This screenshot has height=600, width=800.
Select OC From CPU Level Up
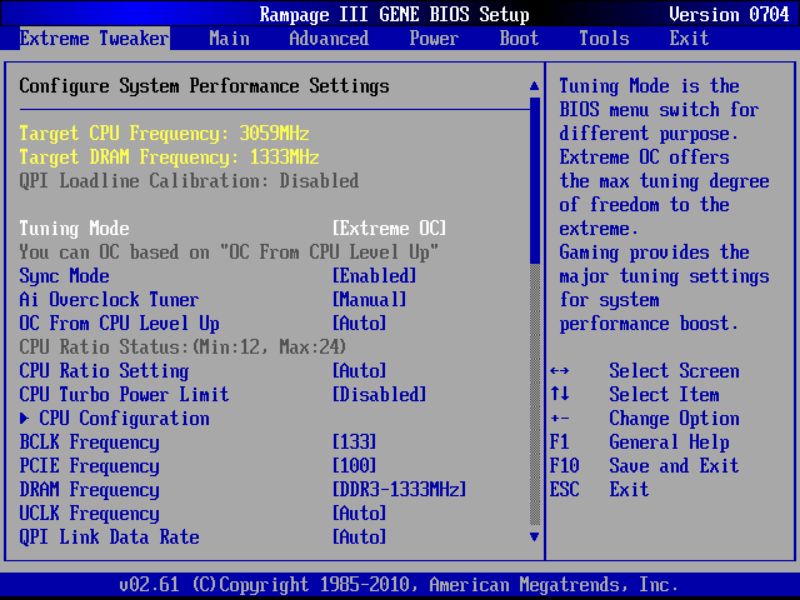click(x=119, y=323)
